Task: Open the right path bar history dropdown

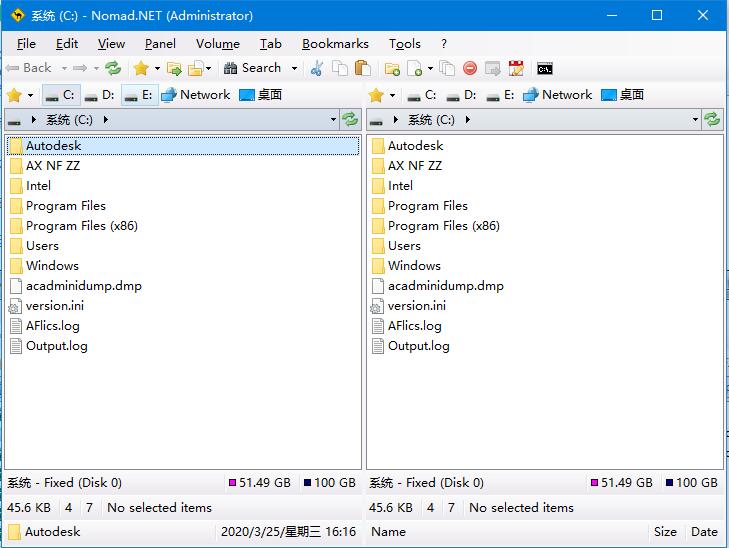Action: click(x=695, y=120)
